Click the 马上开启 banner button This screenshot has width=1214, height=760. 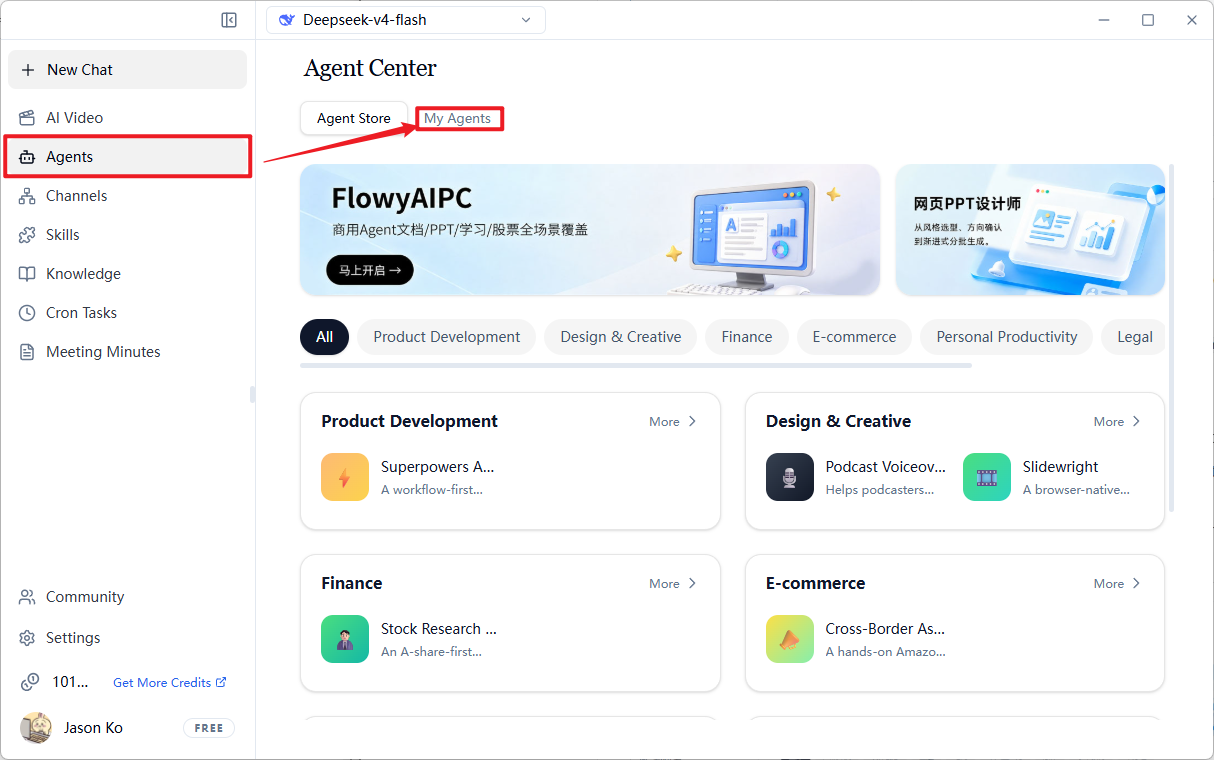point(370,270)
